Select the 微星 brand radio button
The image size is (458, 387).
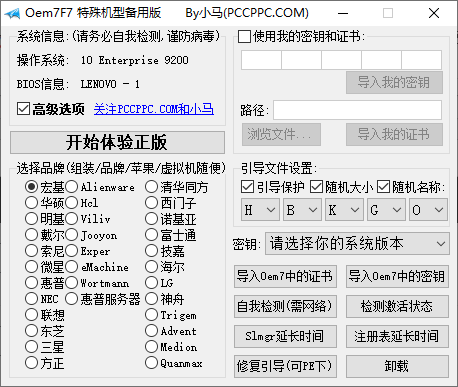click(x=31, y=267)
